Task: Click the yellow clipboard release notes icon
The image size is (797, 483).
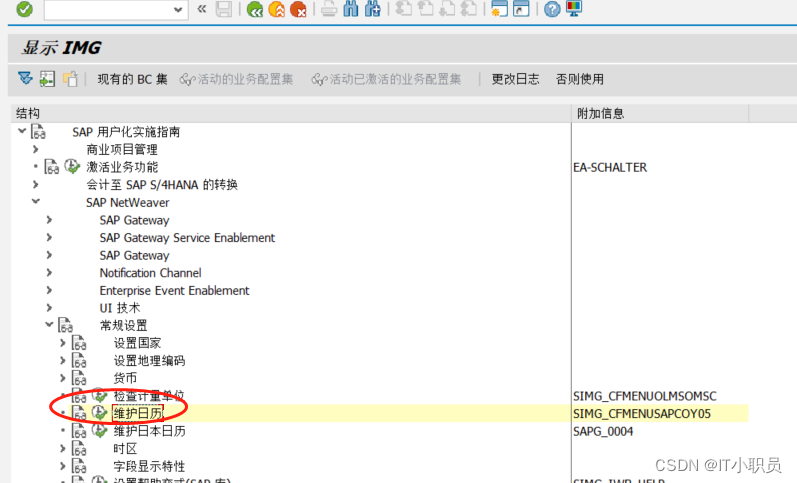Action: pyautogui.click(x=70, y=79)
